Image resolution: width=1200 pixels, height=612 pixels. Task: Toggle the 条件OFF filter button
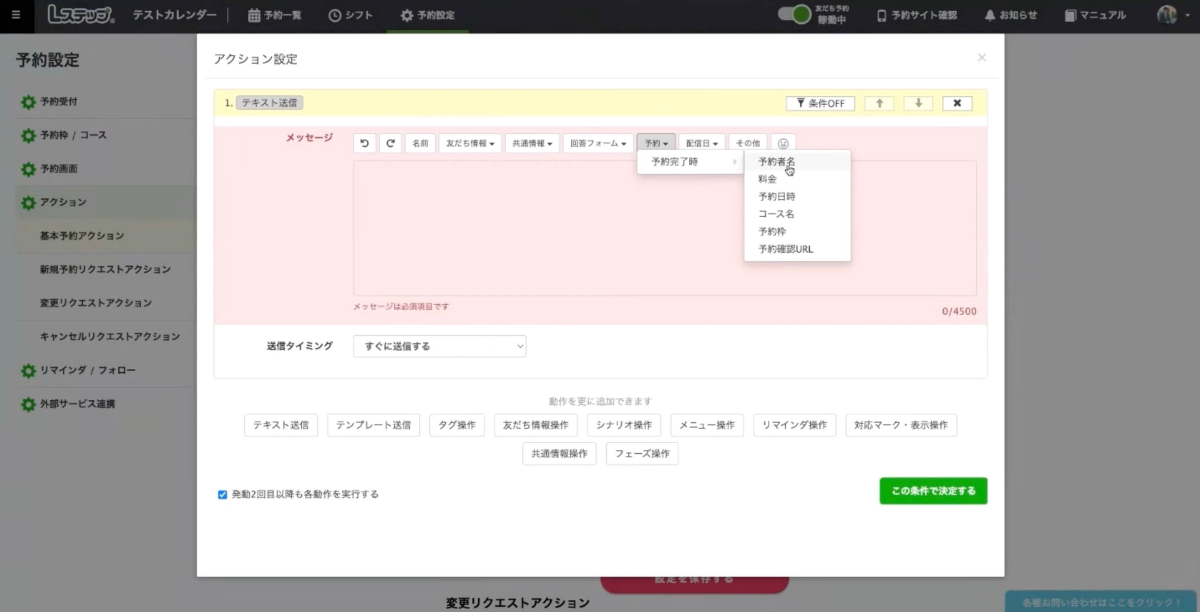coord(820,103)
